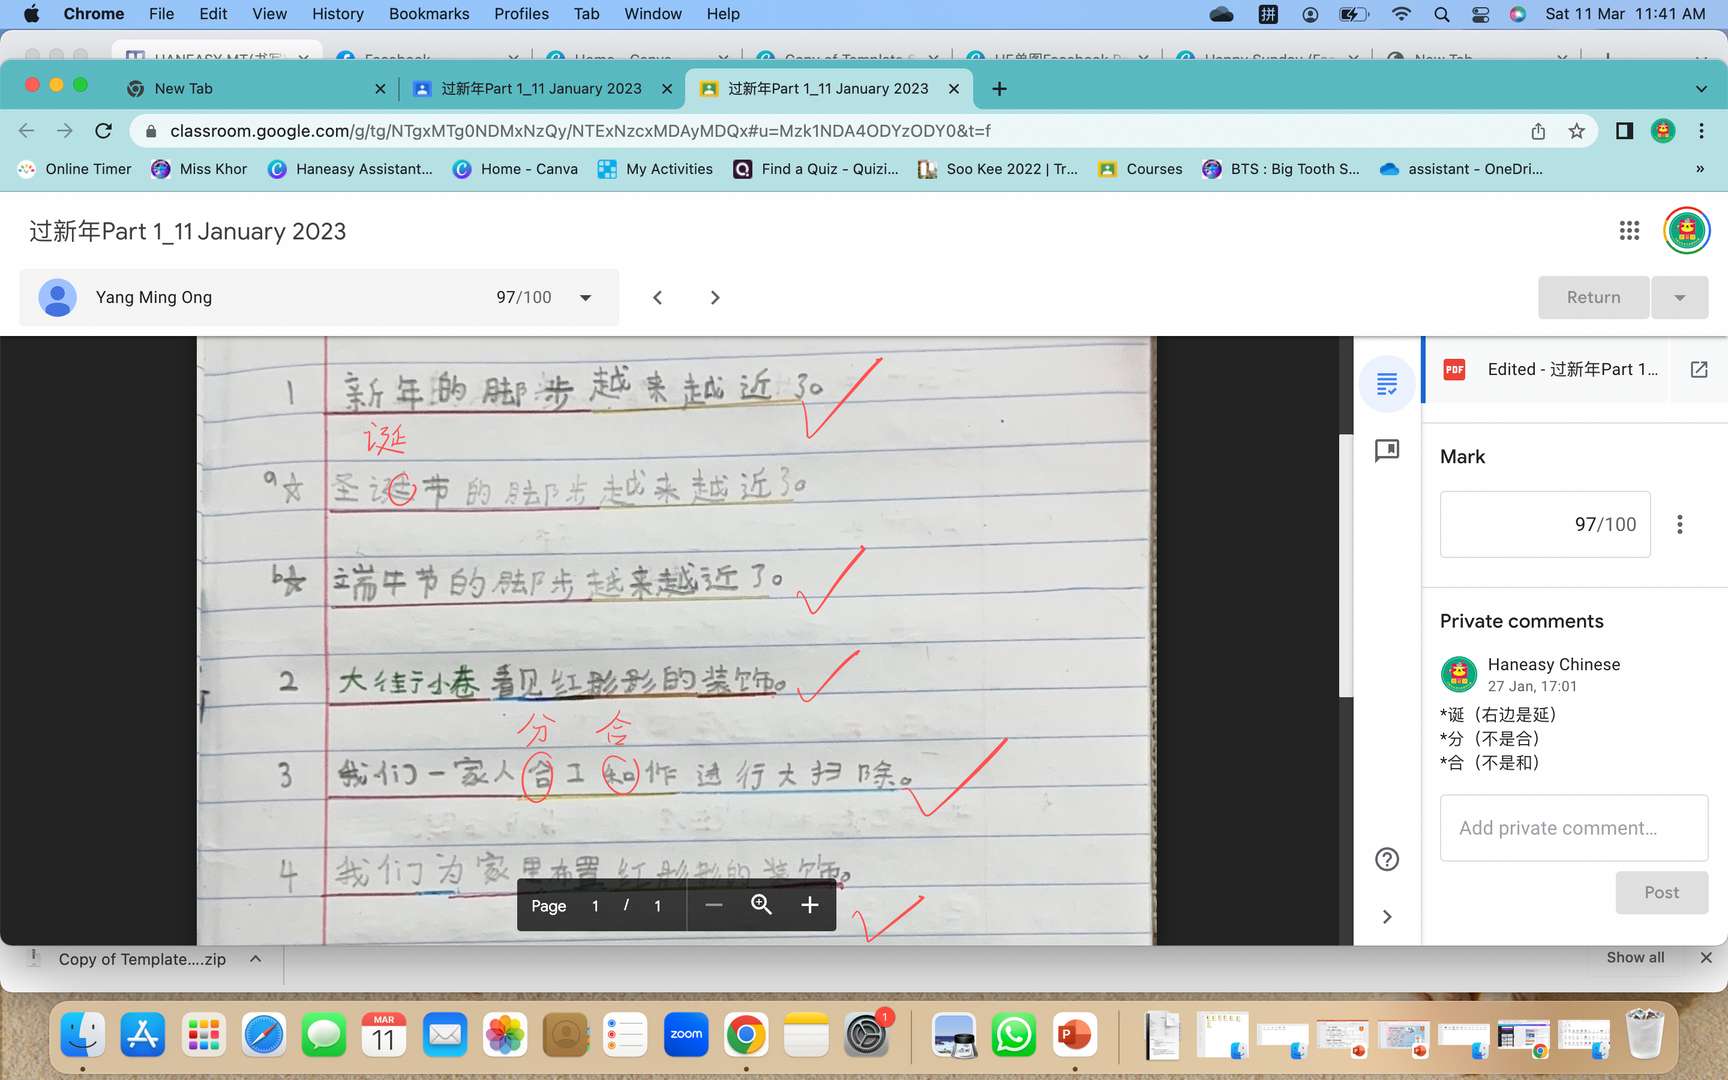Expand the Return button dropdown arrow
The image size is (1728, 1080).
point(1680,298)
